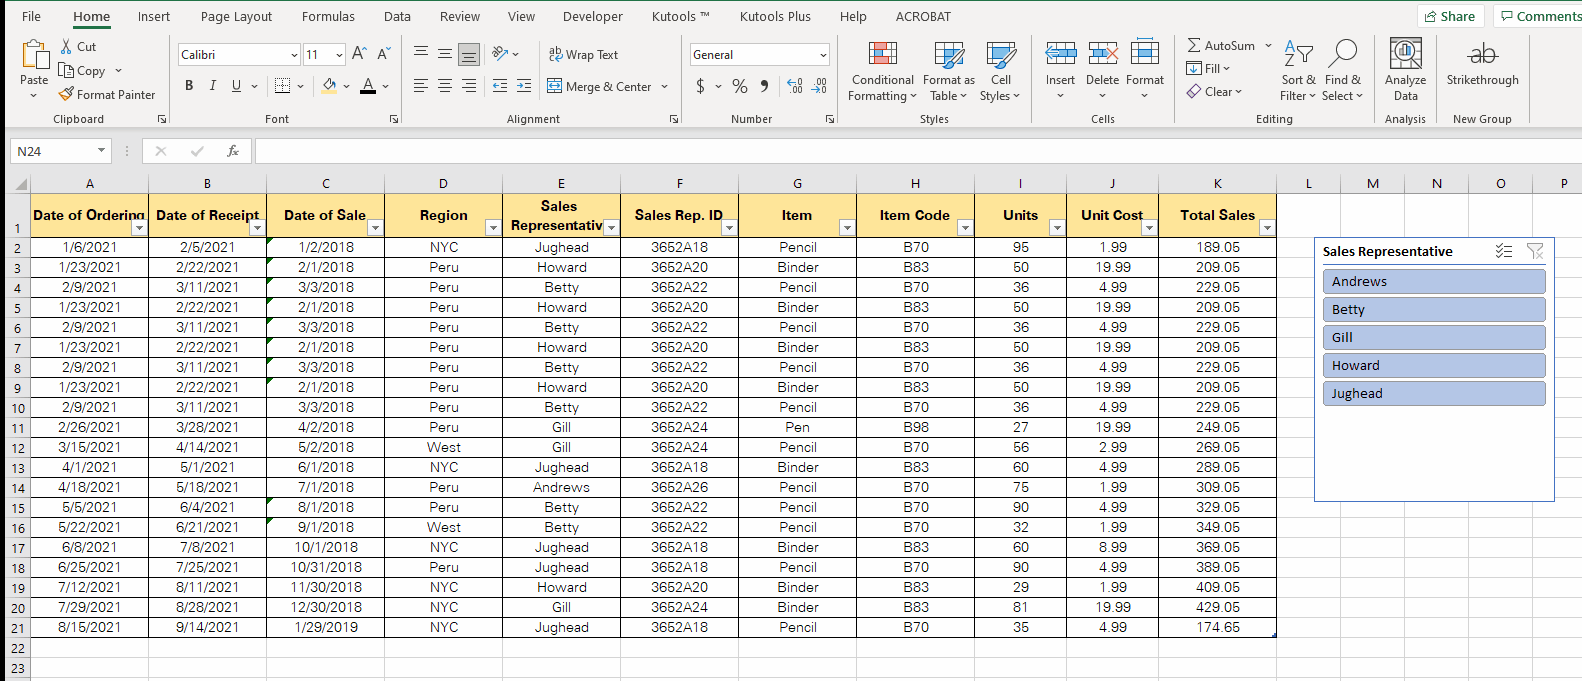This screenshot has width=1582, height=681.
Task: Click the Merge & Center icon
Action: coord(555,87)
